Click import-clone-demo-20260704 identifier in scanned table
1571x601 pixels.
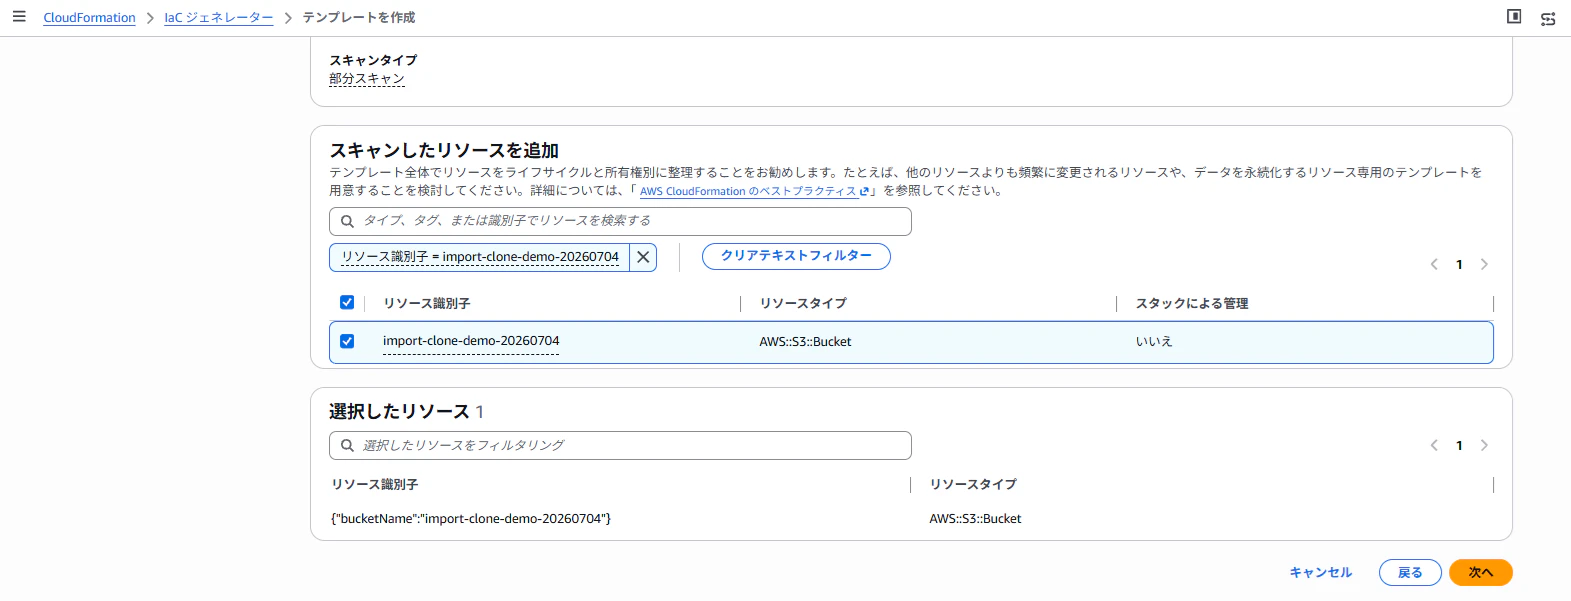pos(471,341)
